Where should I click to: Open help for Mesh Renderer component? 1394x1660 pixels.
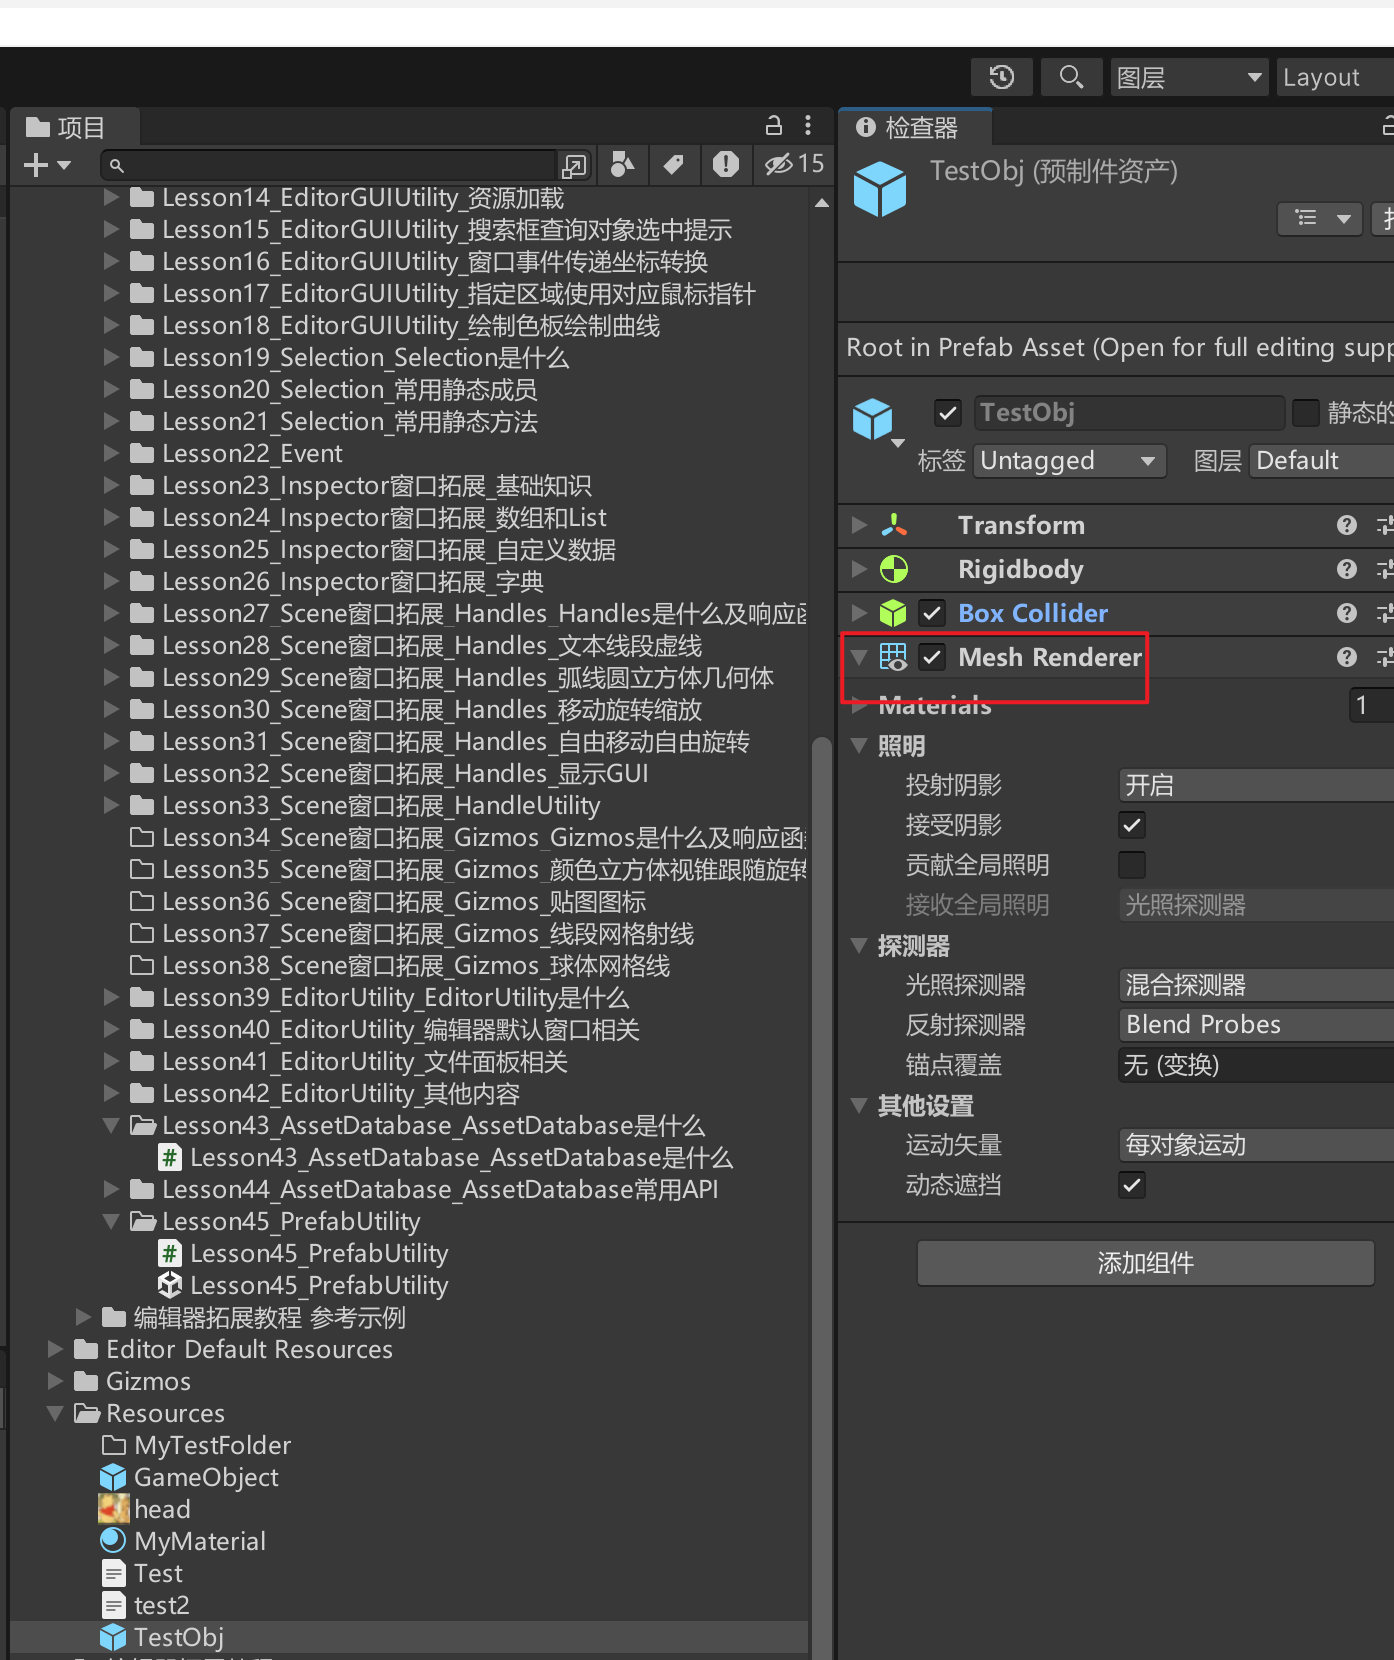click(x=1346, y=657)
